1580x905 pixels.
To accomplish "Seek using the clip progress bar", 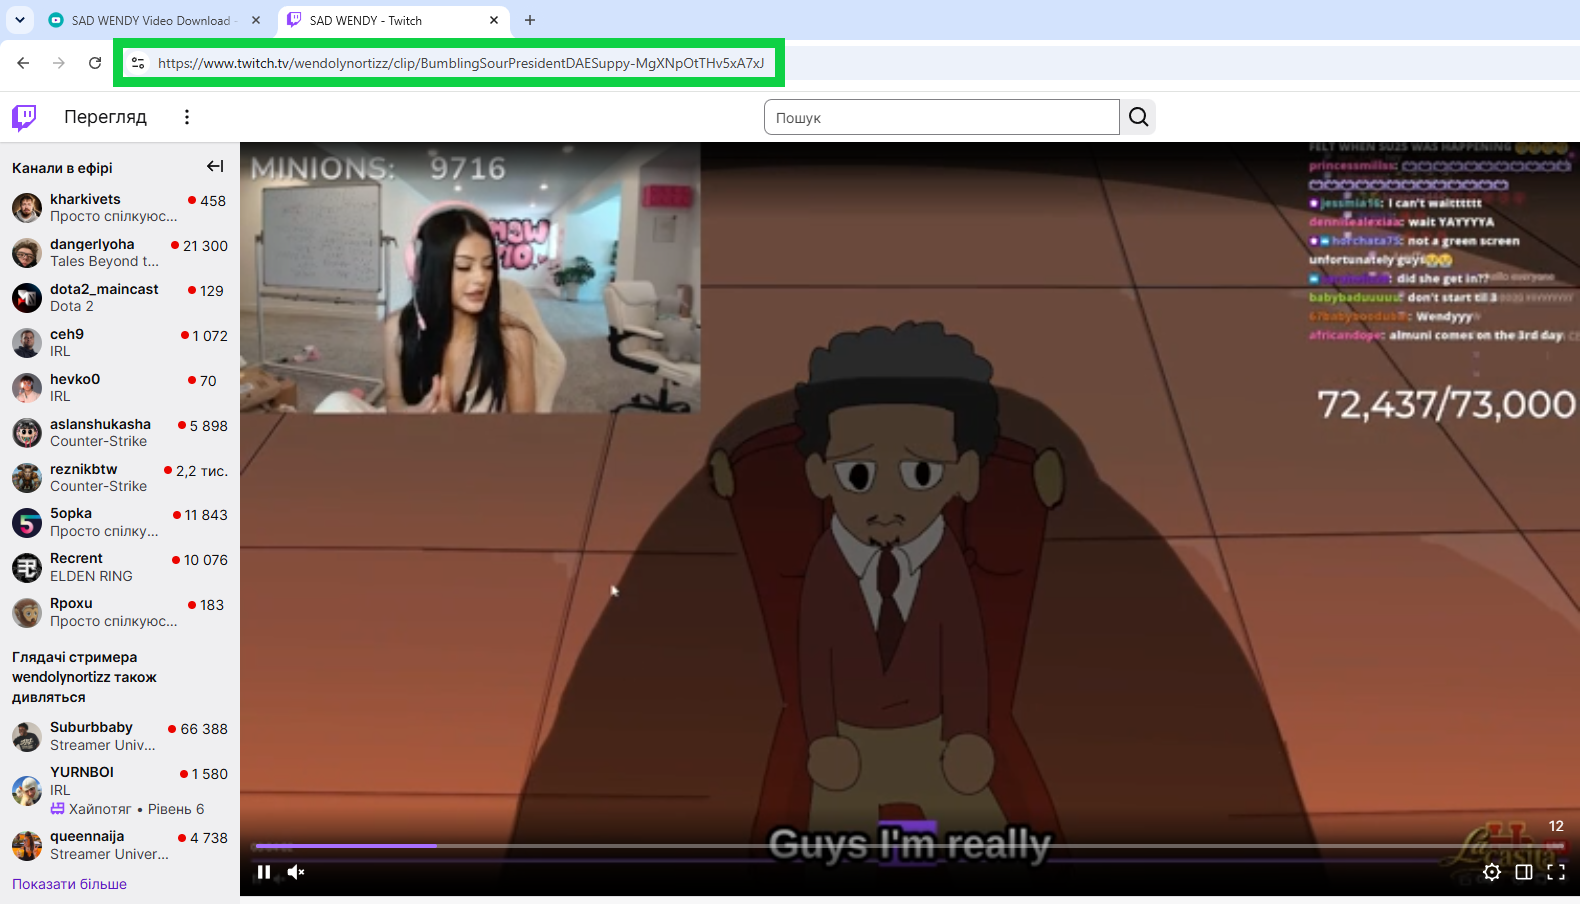I will [x=909, y=846].
